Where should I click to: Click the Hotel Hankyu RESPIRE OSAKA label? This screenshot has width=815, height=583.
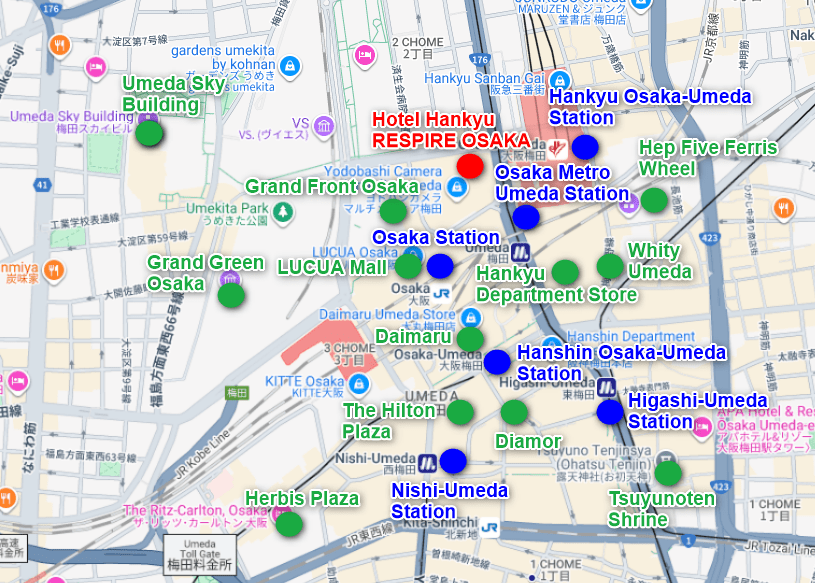point(451,130)
